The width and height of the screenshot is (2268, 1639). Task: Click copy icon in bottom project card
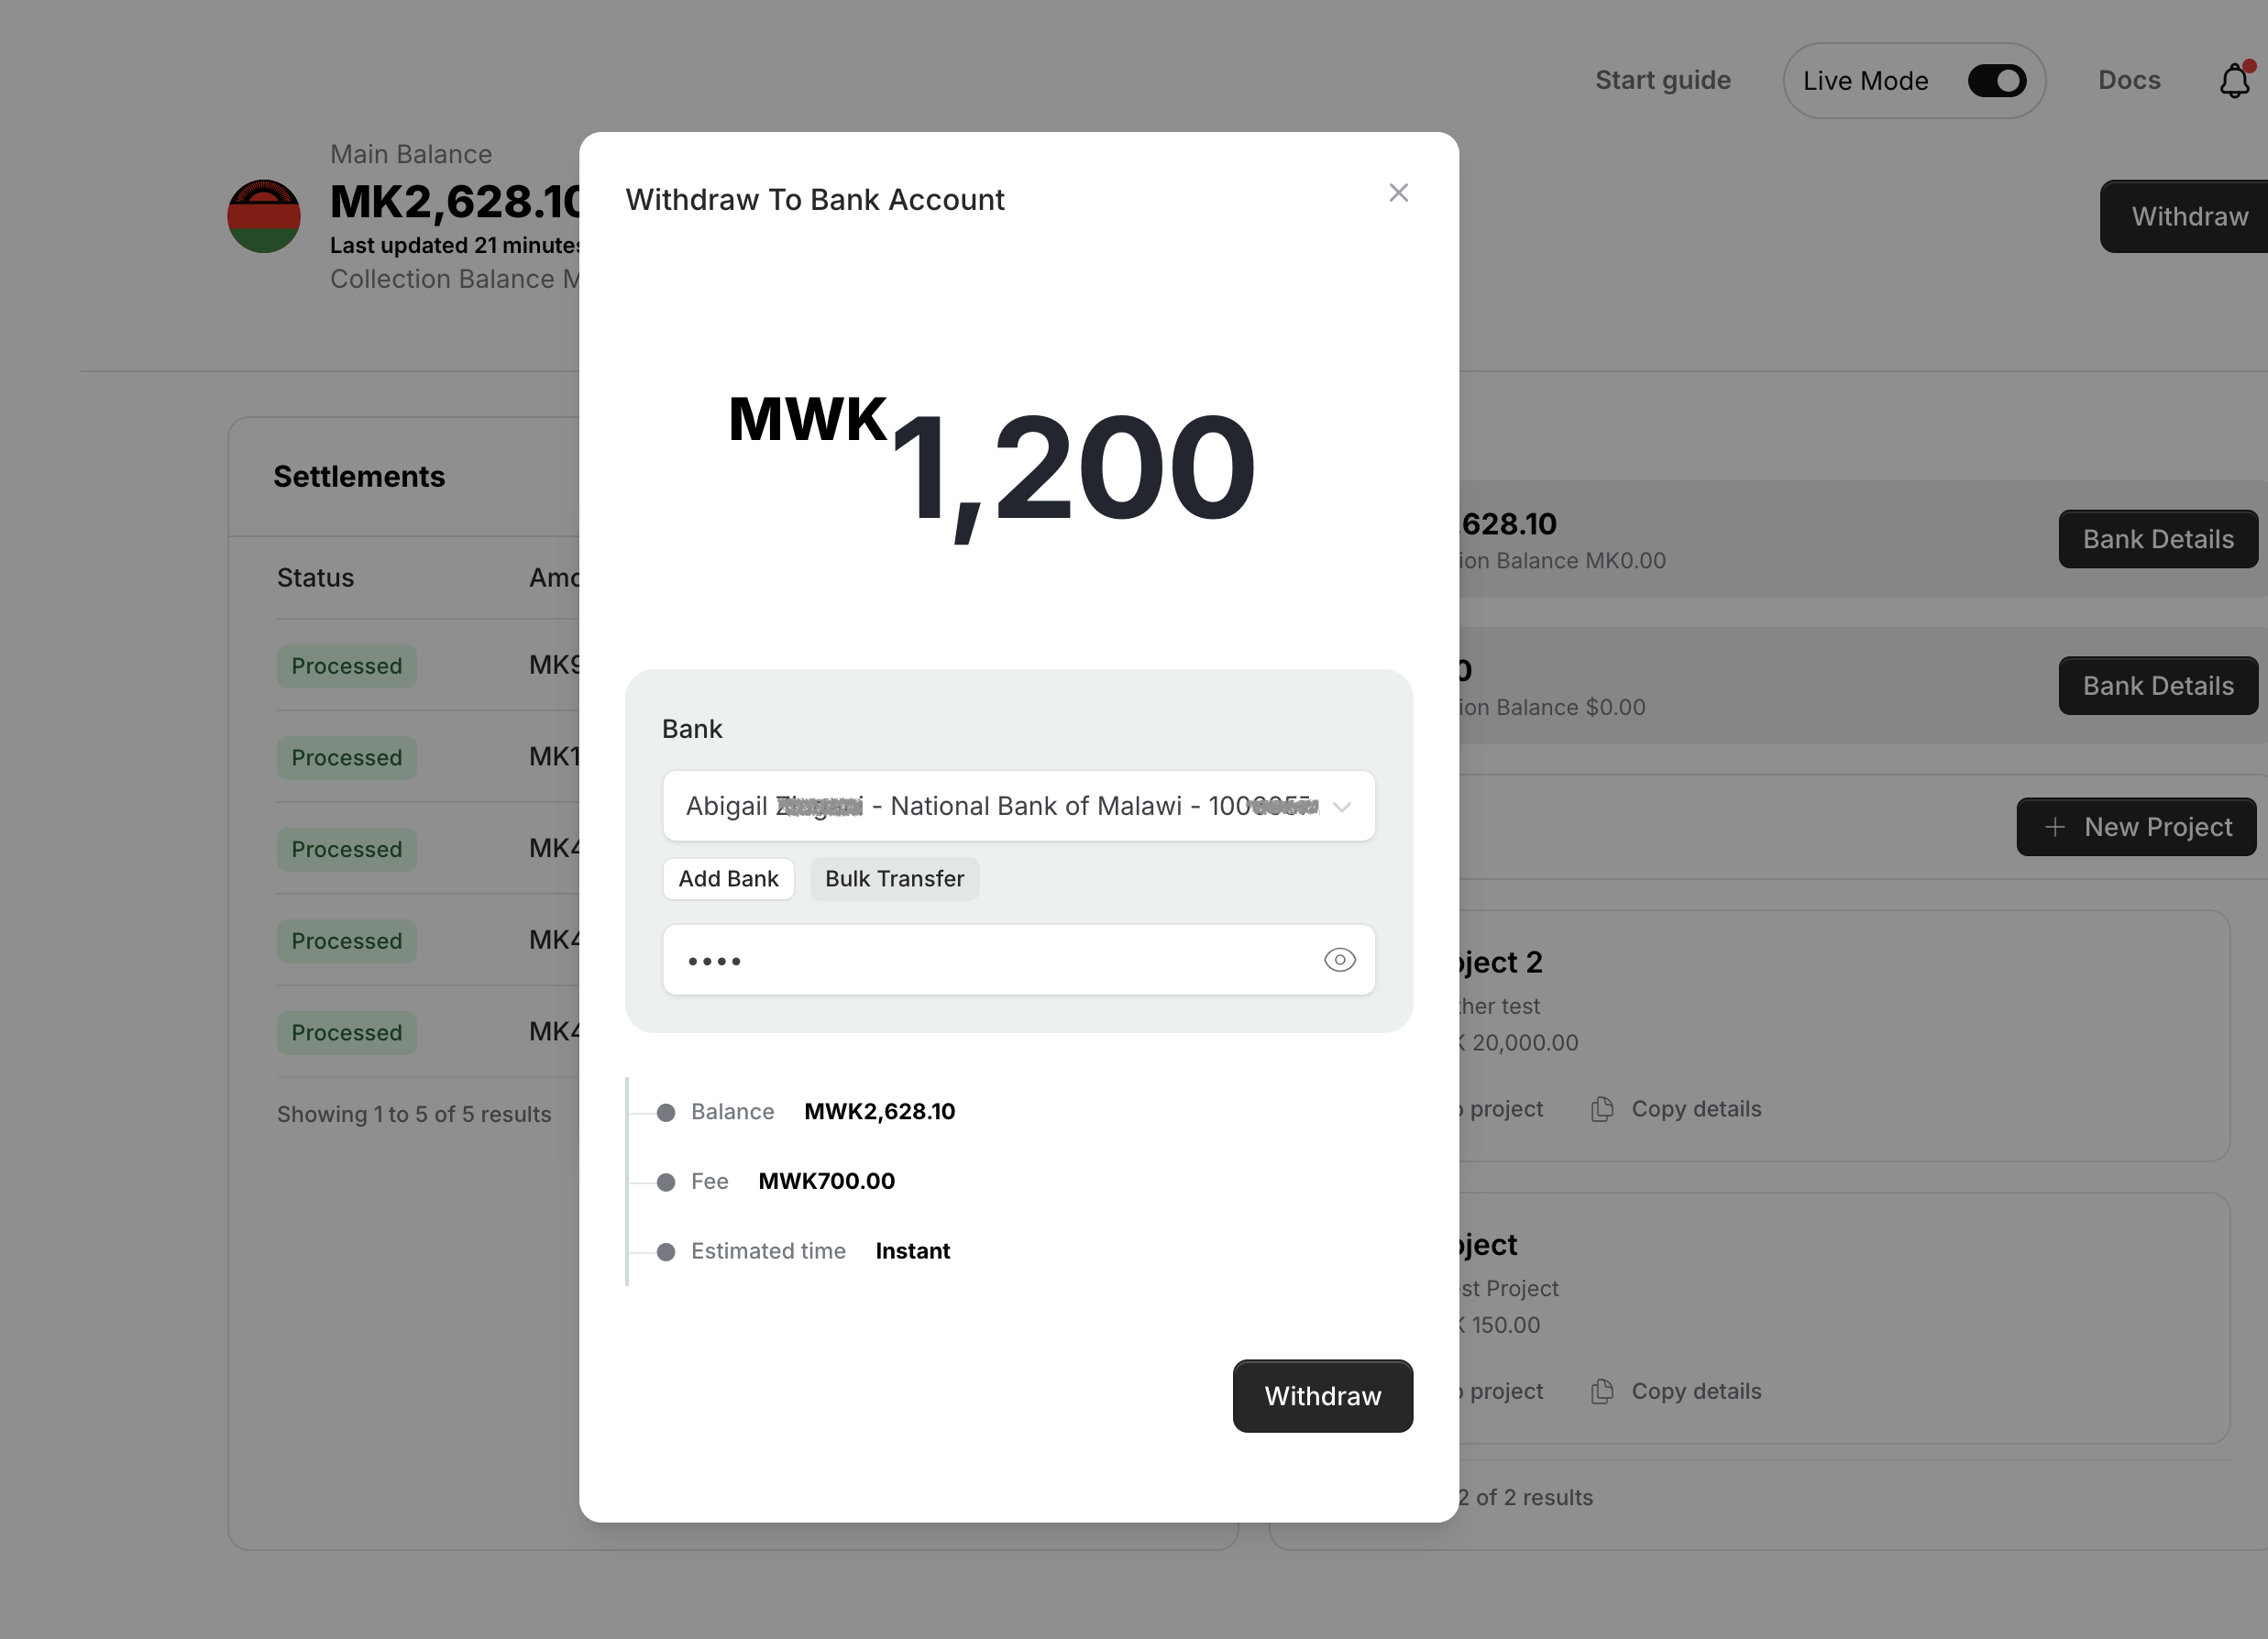[1602, 1391]
